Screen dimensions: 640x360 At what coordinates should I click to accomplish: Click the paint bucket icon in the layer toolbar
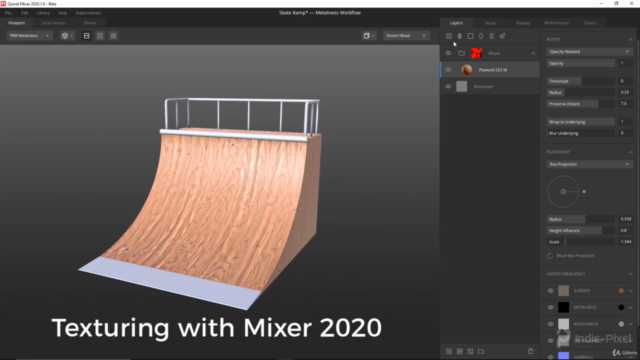point(502,36)
